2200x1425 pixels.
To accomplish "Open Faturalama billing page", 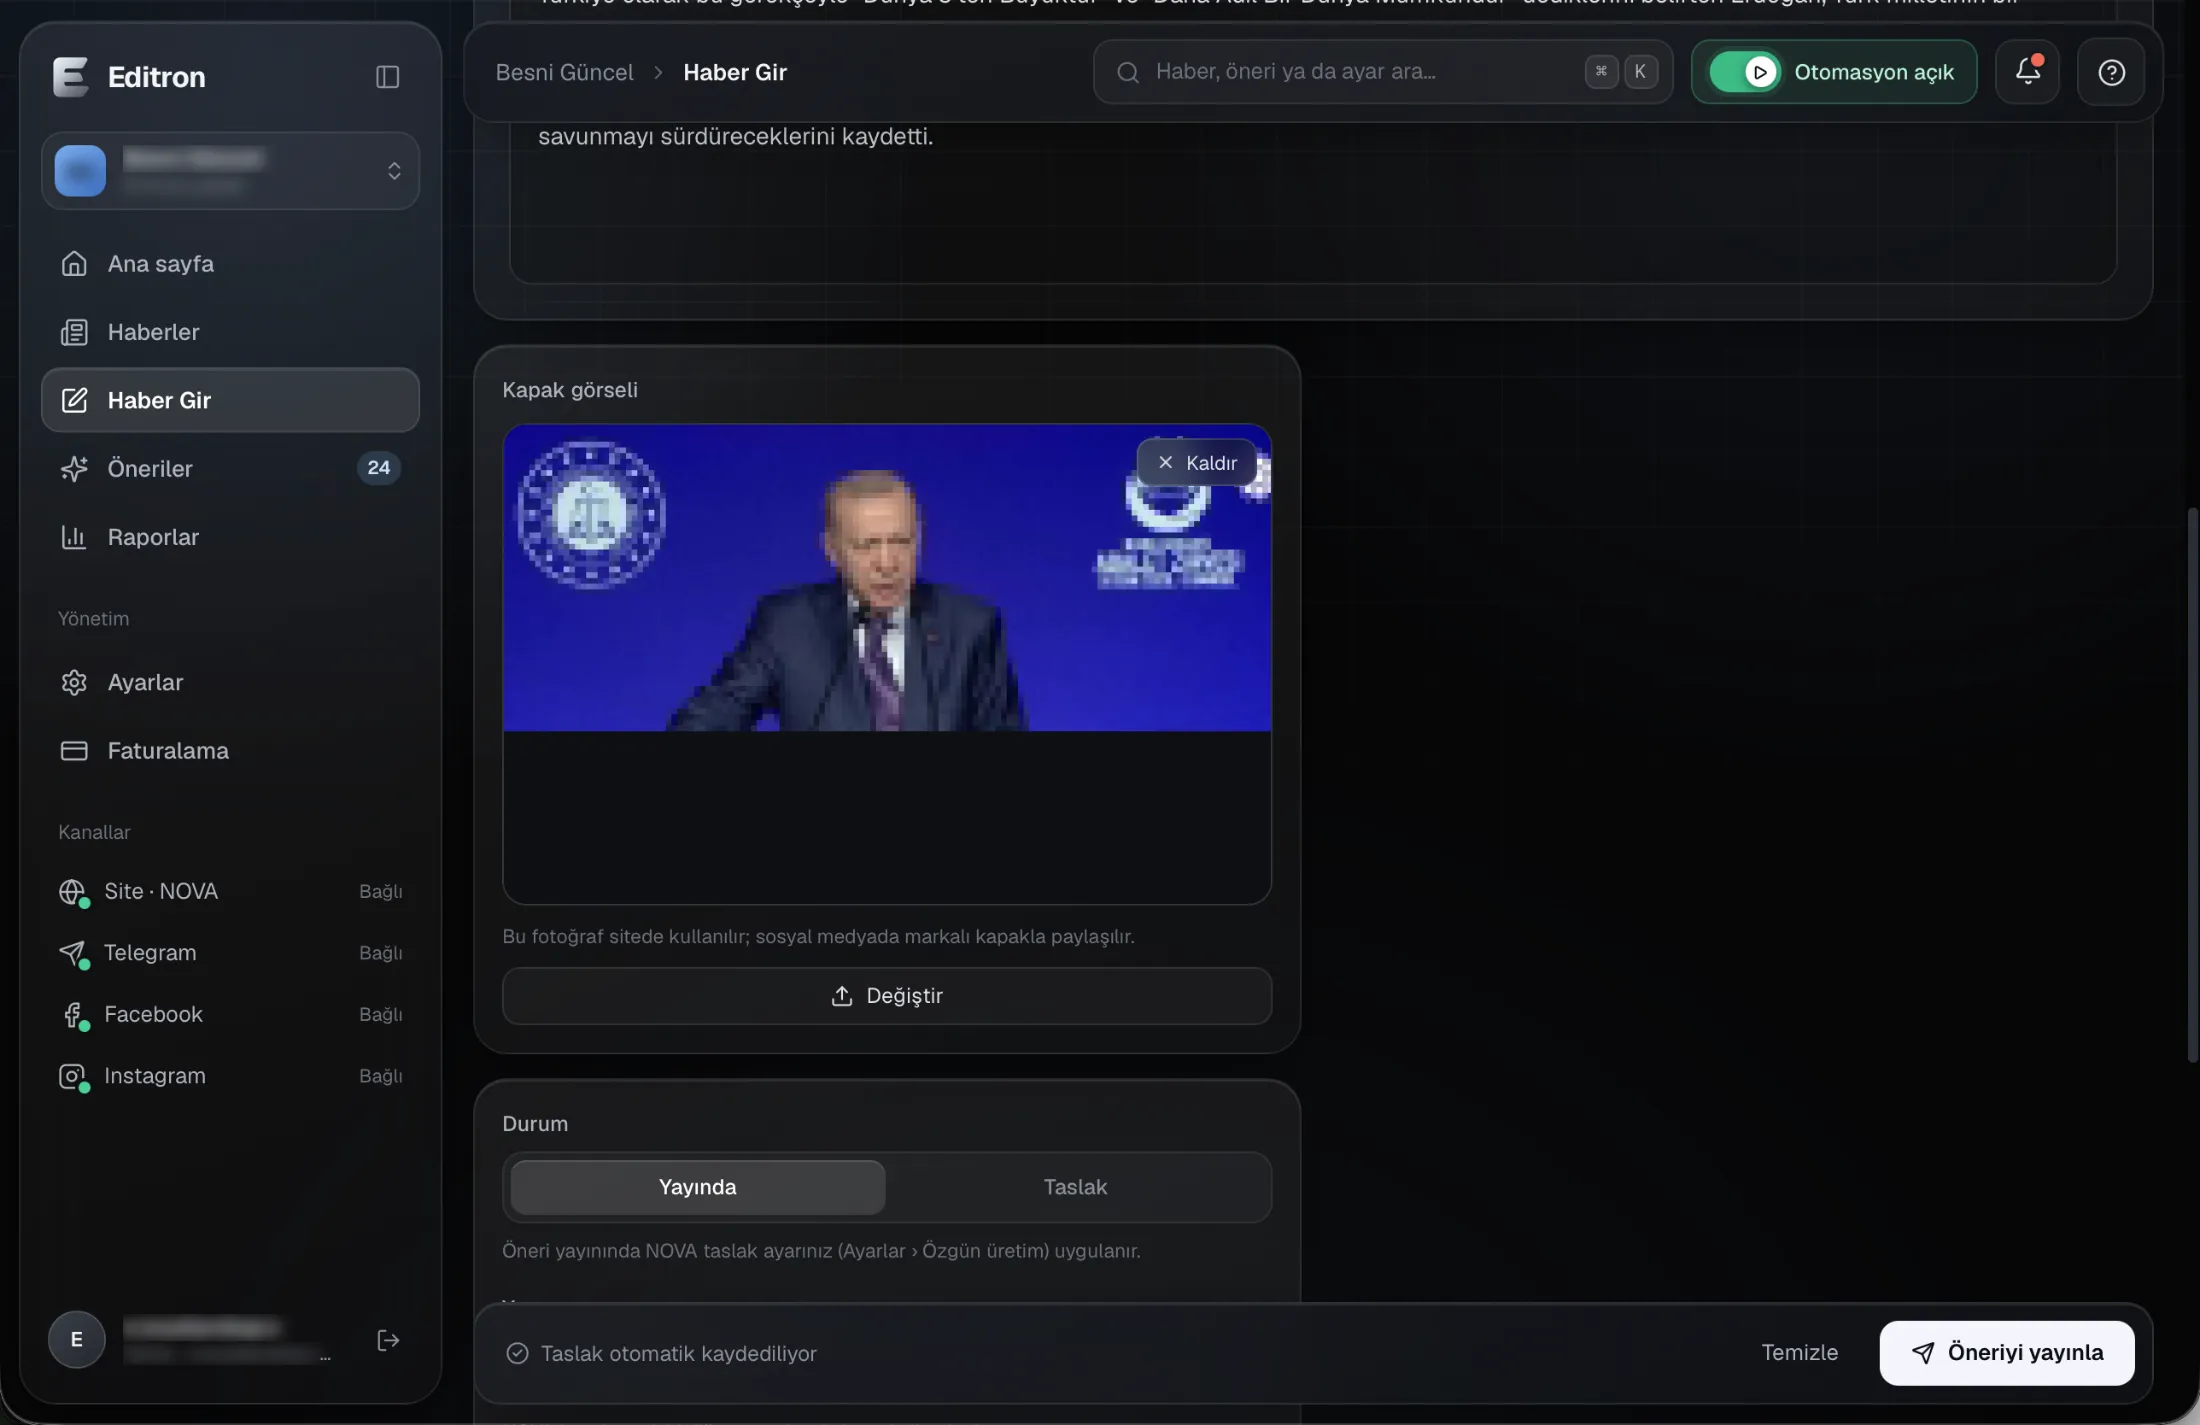I will tap(230, 751).
